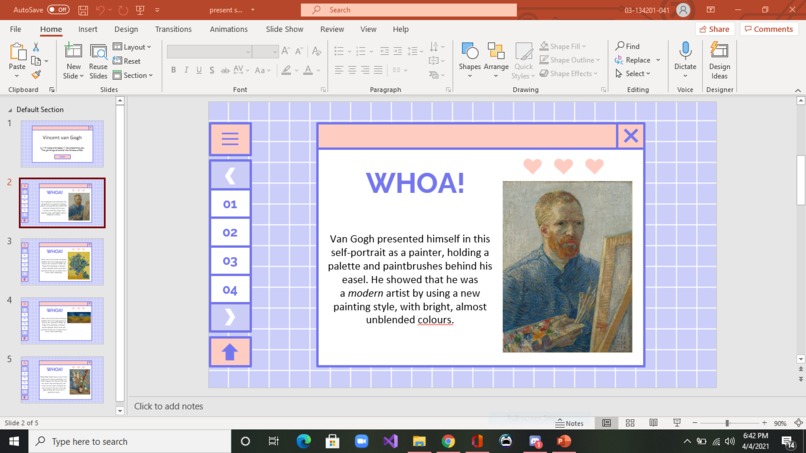Toggle Italic formatting
The image size is (806, 453).
click(186, 70)
